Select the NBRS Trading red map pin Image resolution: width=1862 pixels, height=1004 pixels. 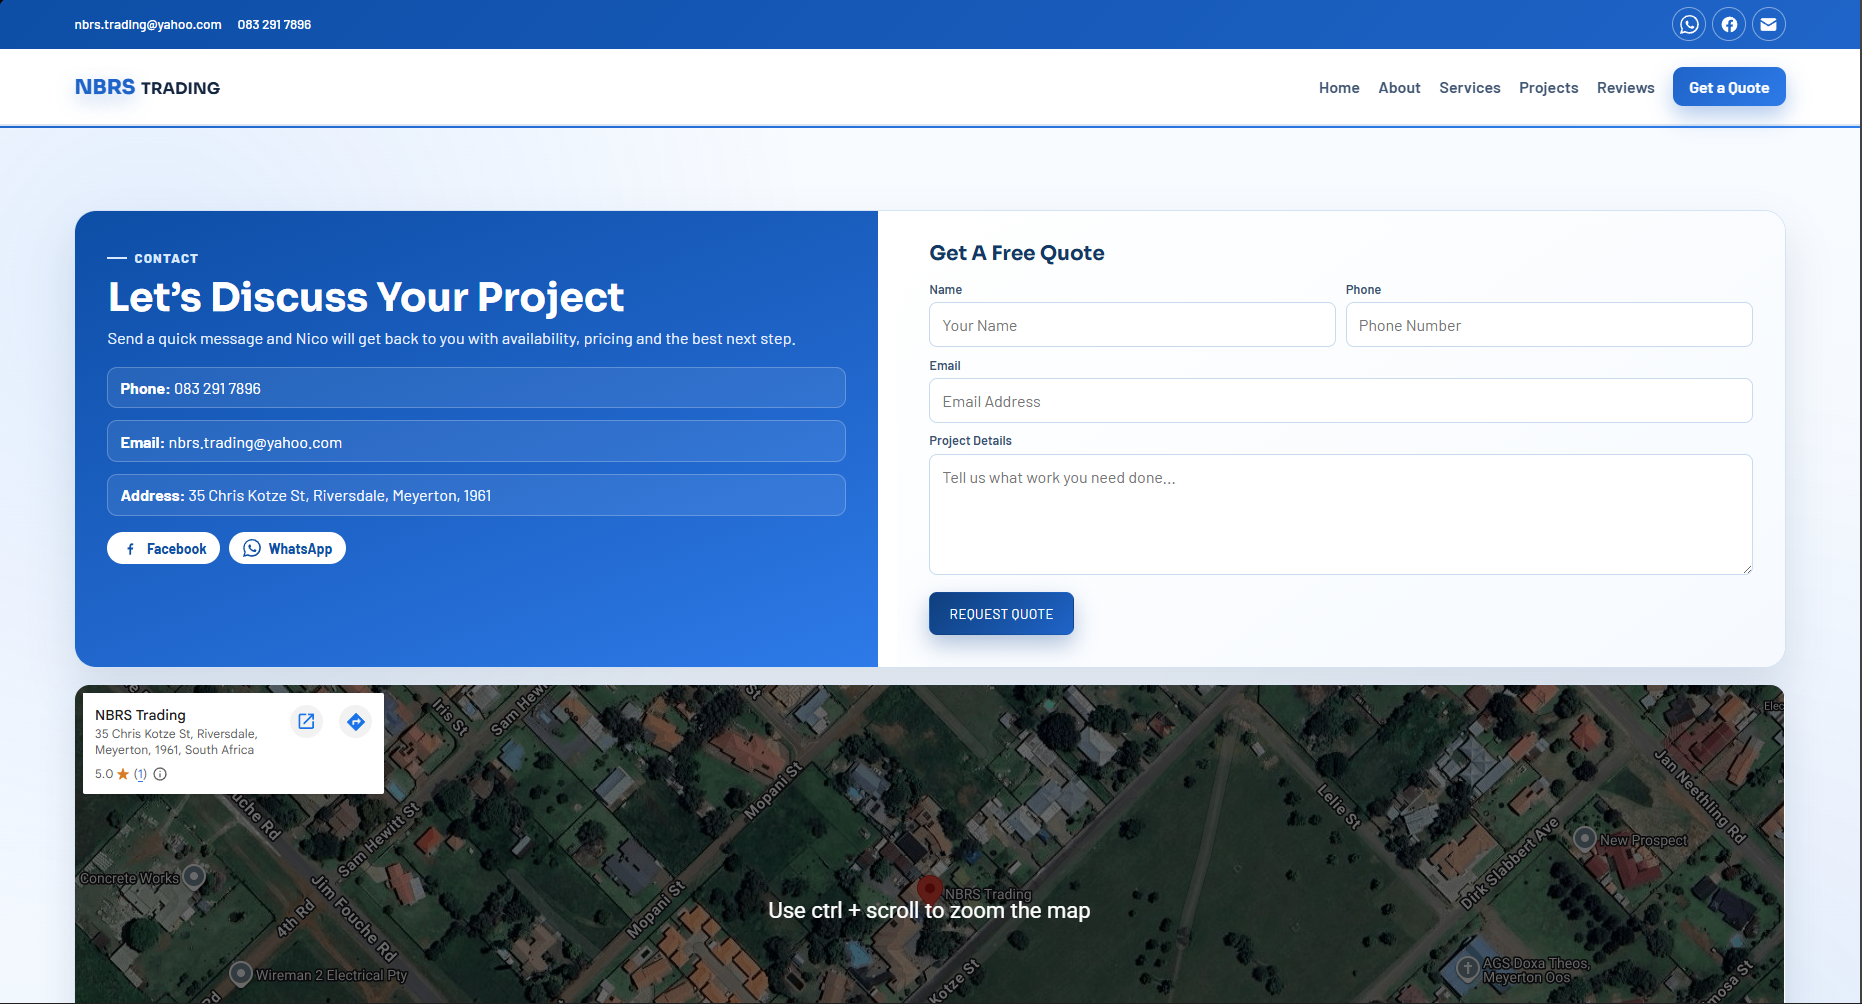pyautogui.click(x=930, y=888)
